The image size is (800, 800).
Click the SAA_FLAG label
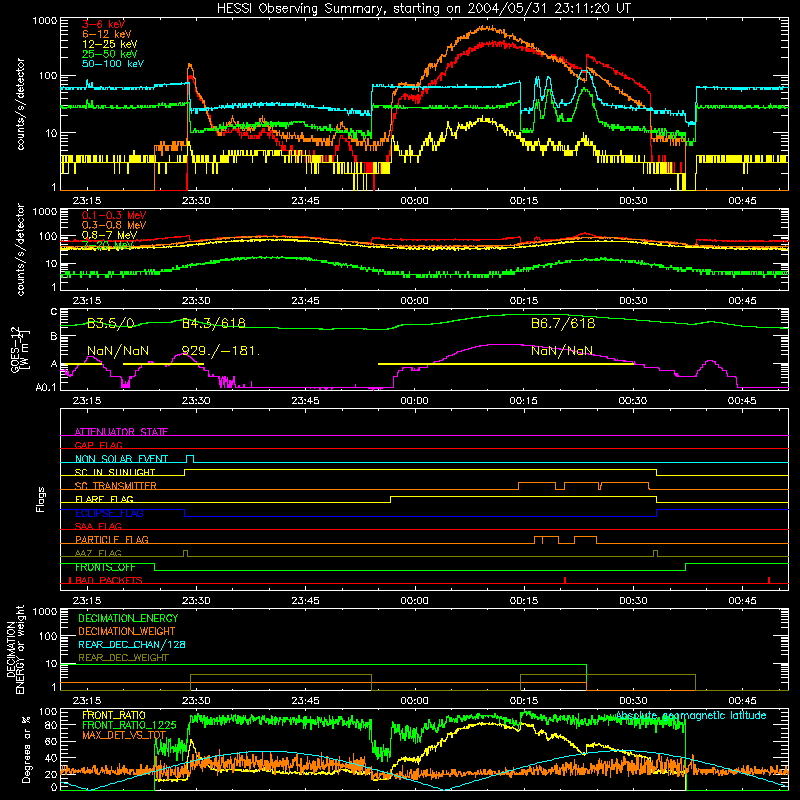click(98, 526)
